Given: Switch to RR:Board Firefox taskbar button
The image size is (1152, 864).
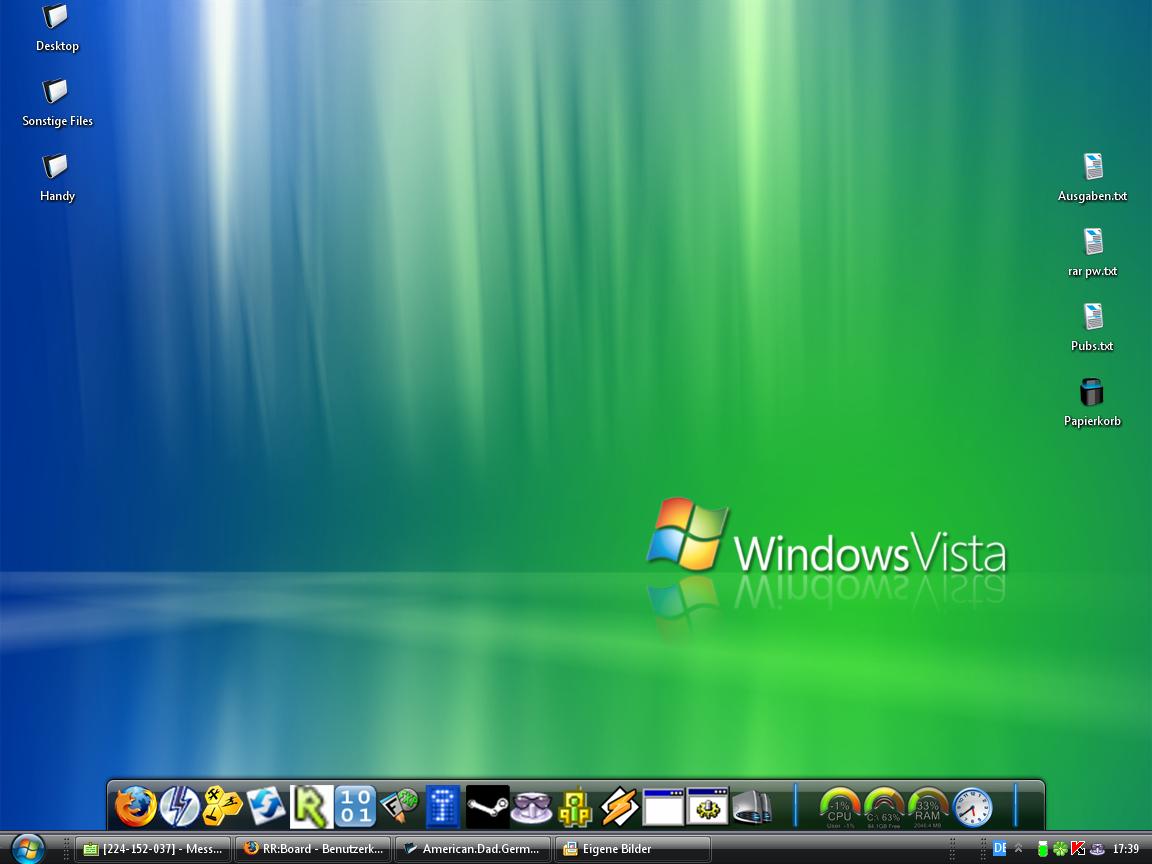Looking at the screenshot, I should [314, 849].
